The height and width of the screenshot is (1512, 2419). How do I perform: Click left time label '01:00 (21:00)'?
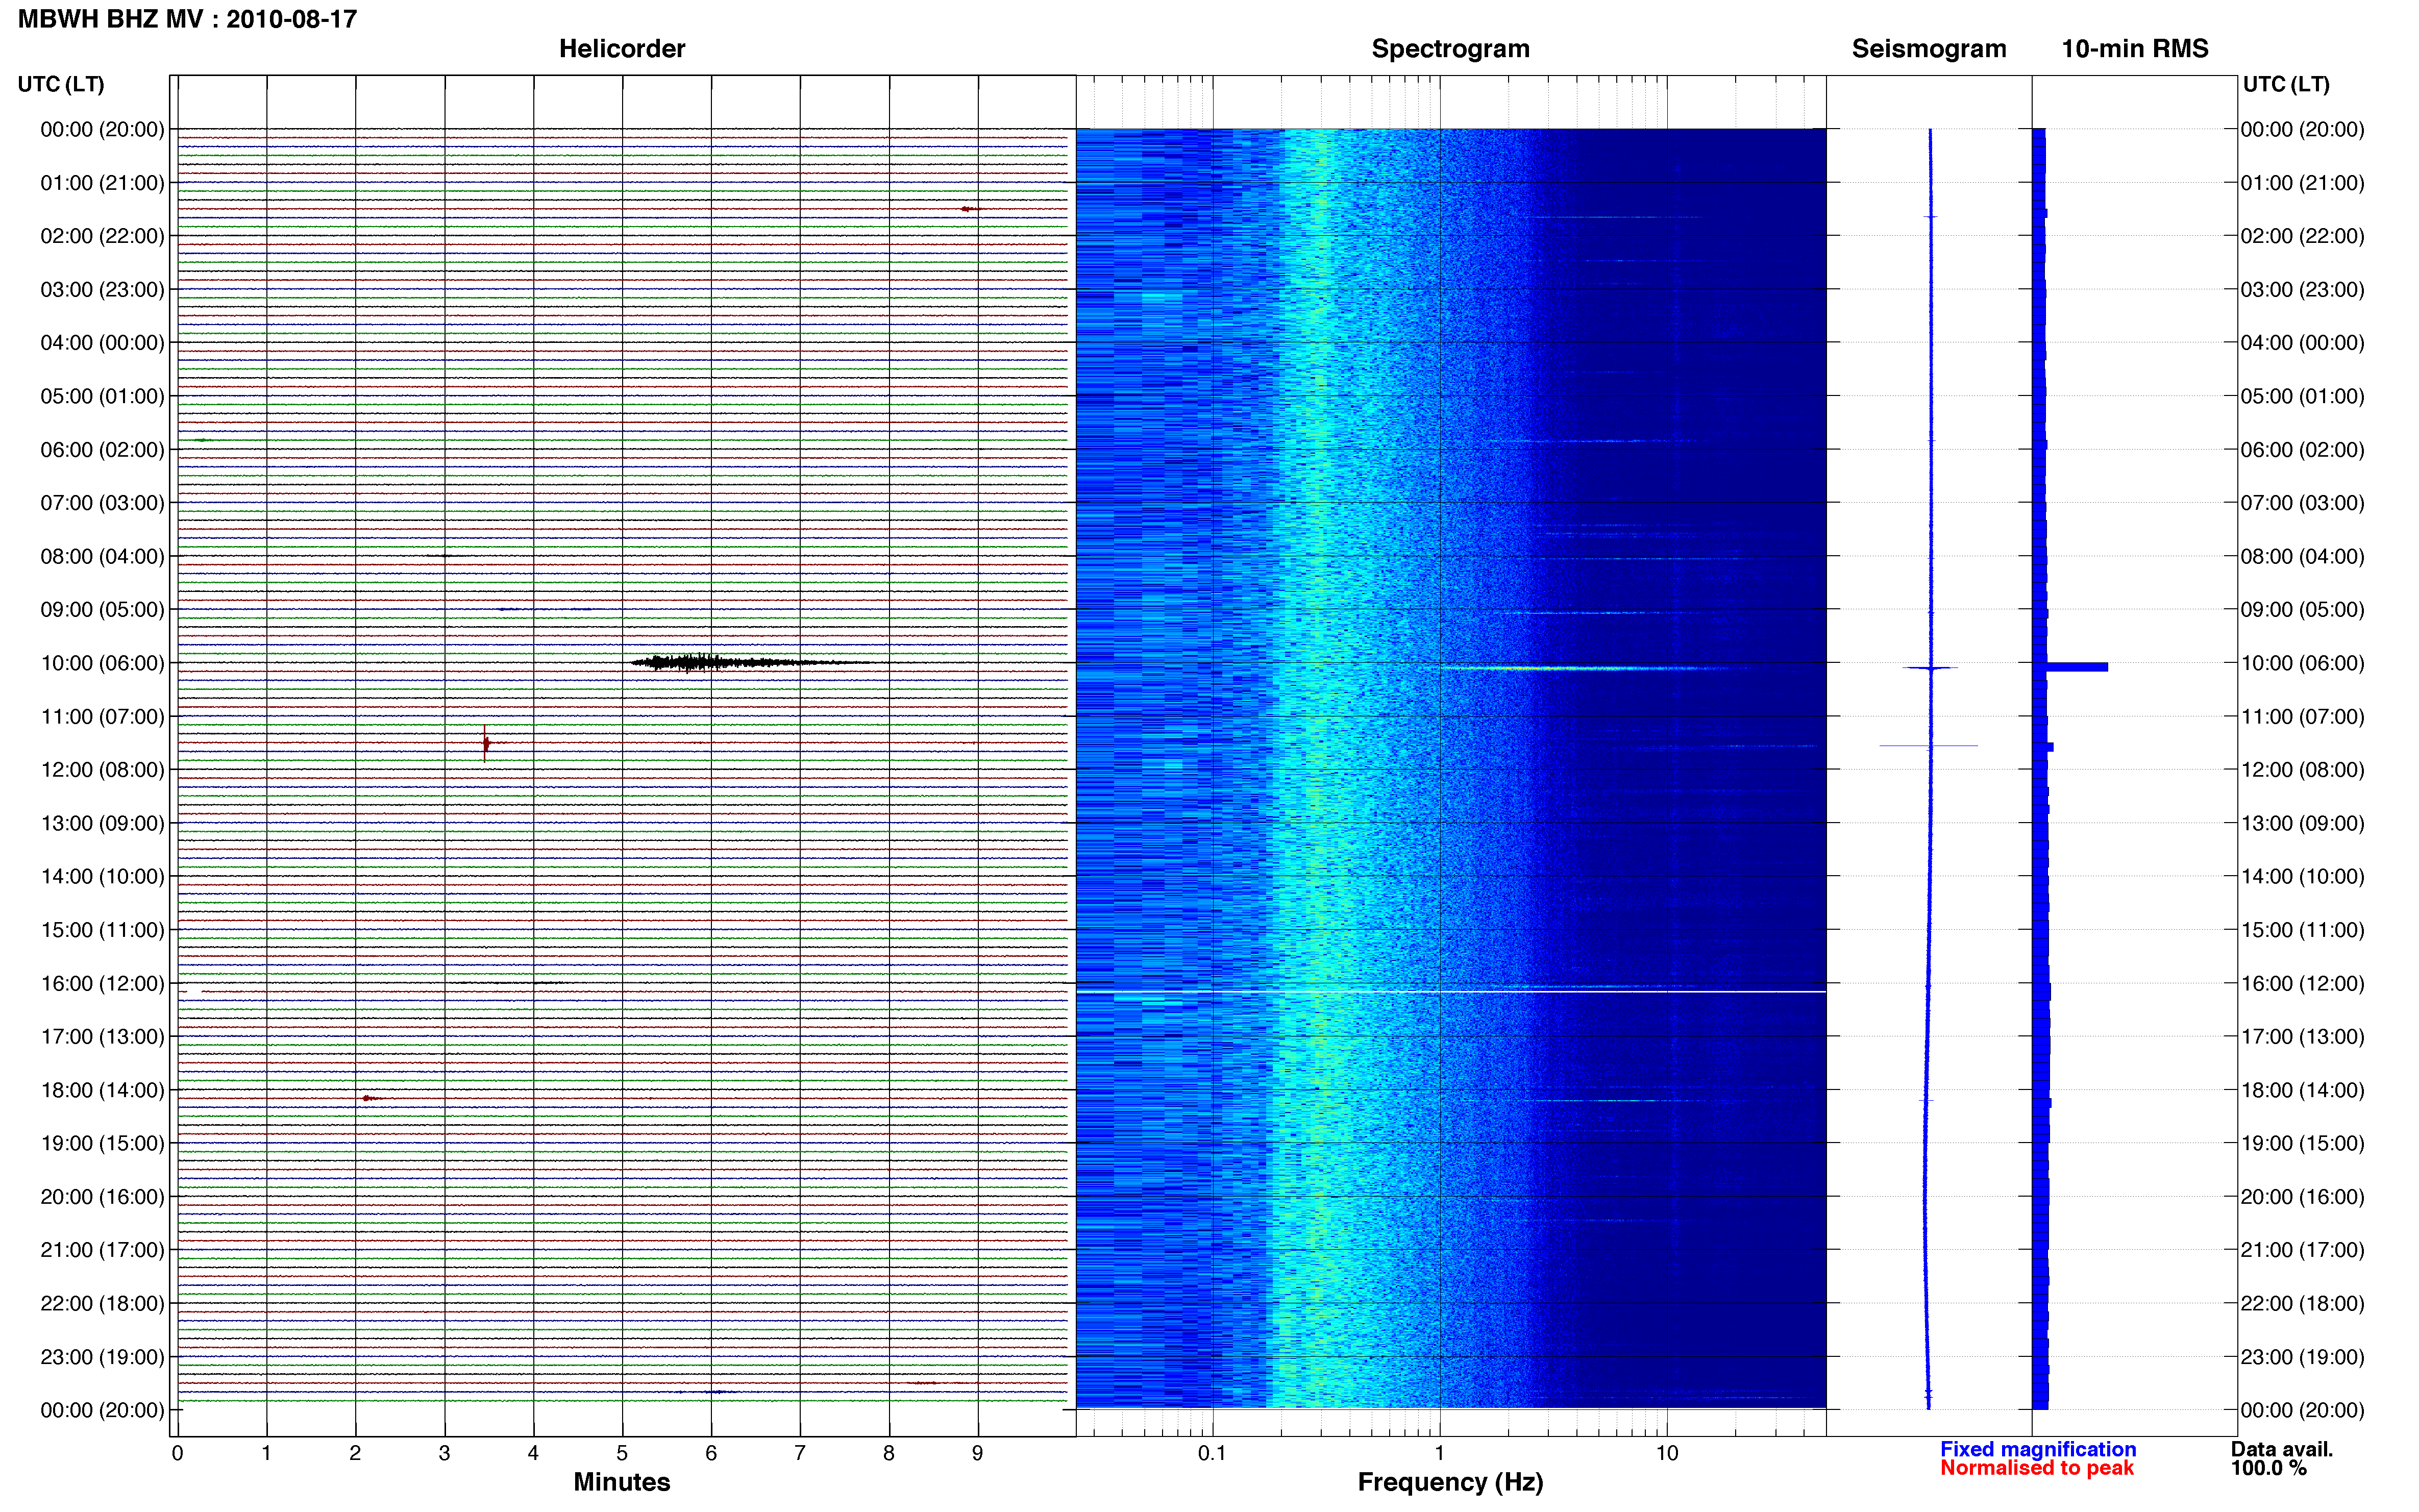click(x=102, y=183)
